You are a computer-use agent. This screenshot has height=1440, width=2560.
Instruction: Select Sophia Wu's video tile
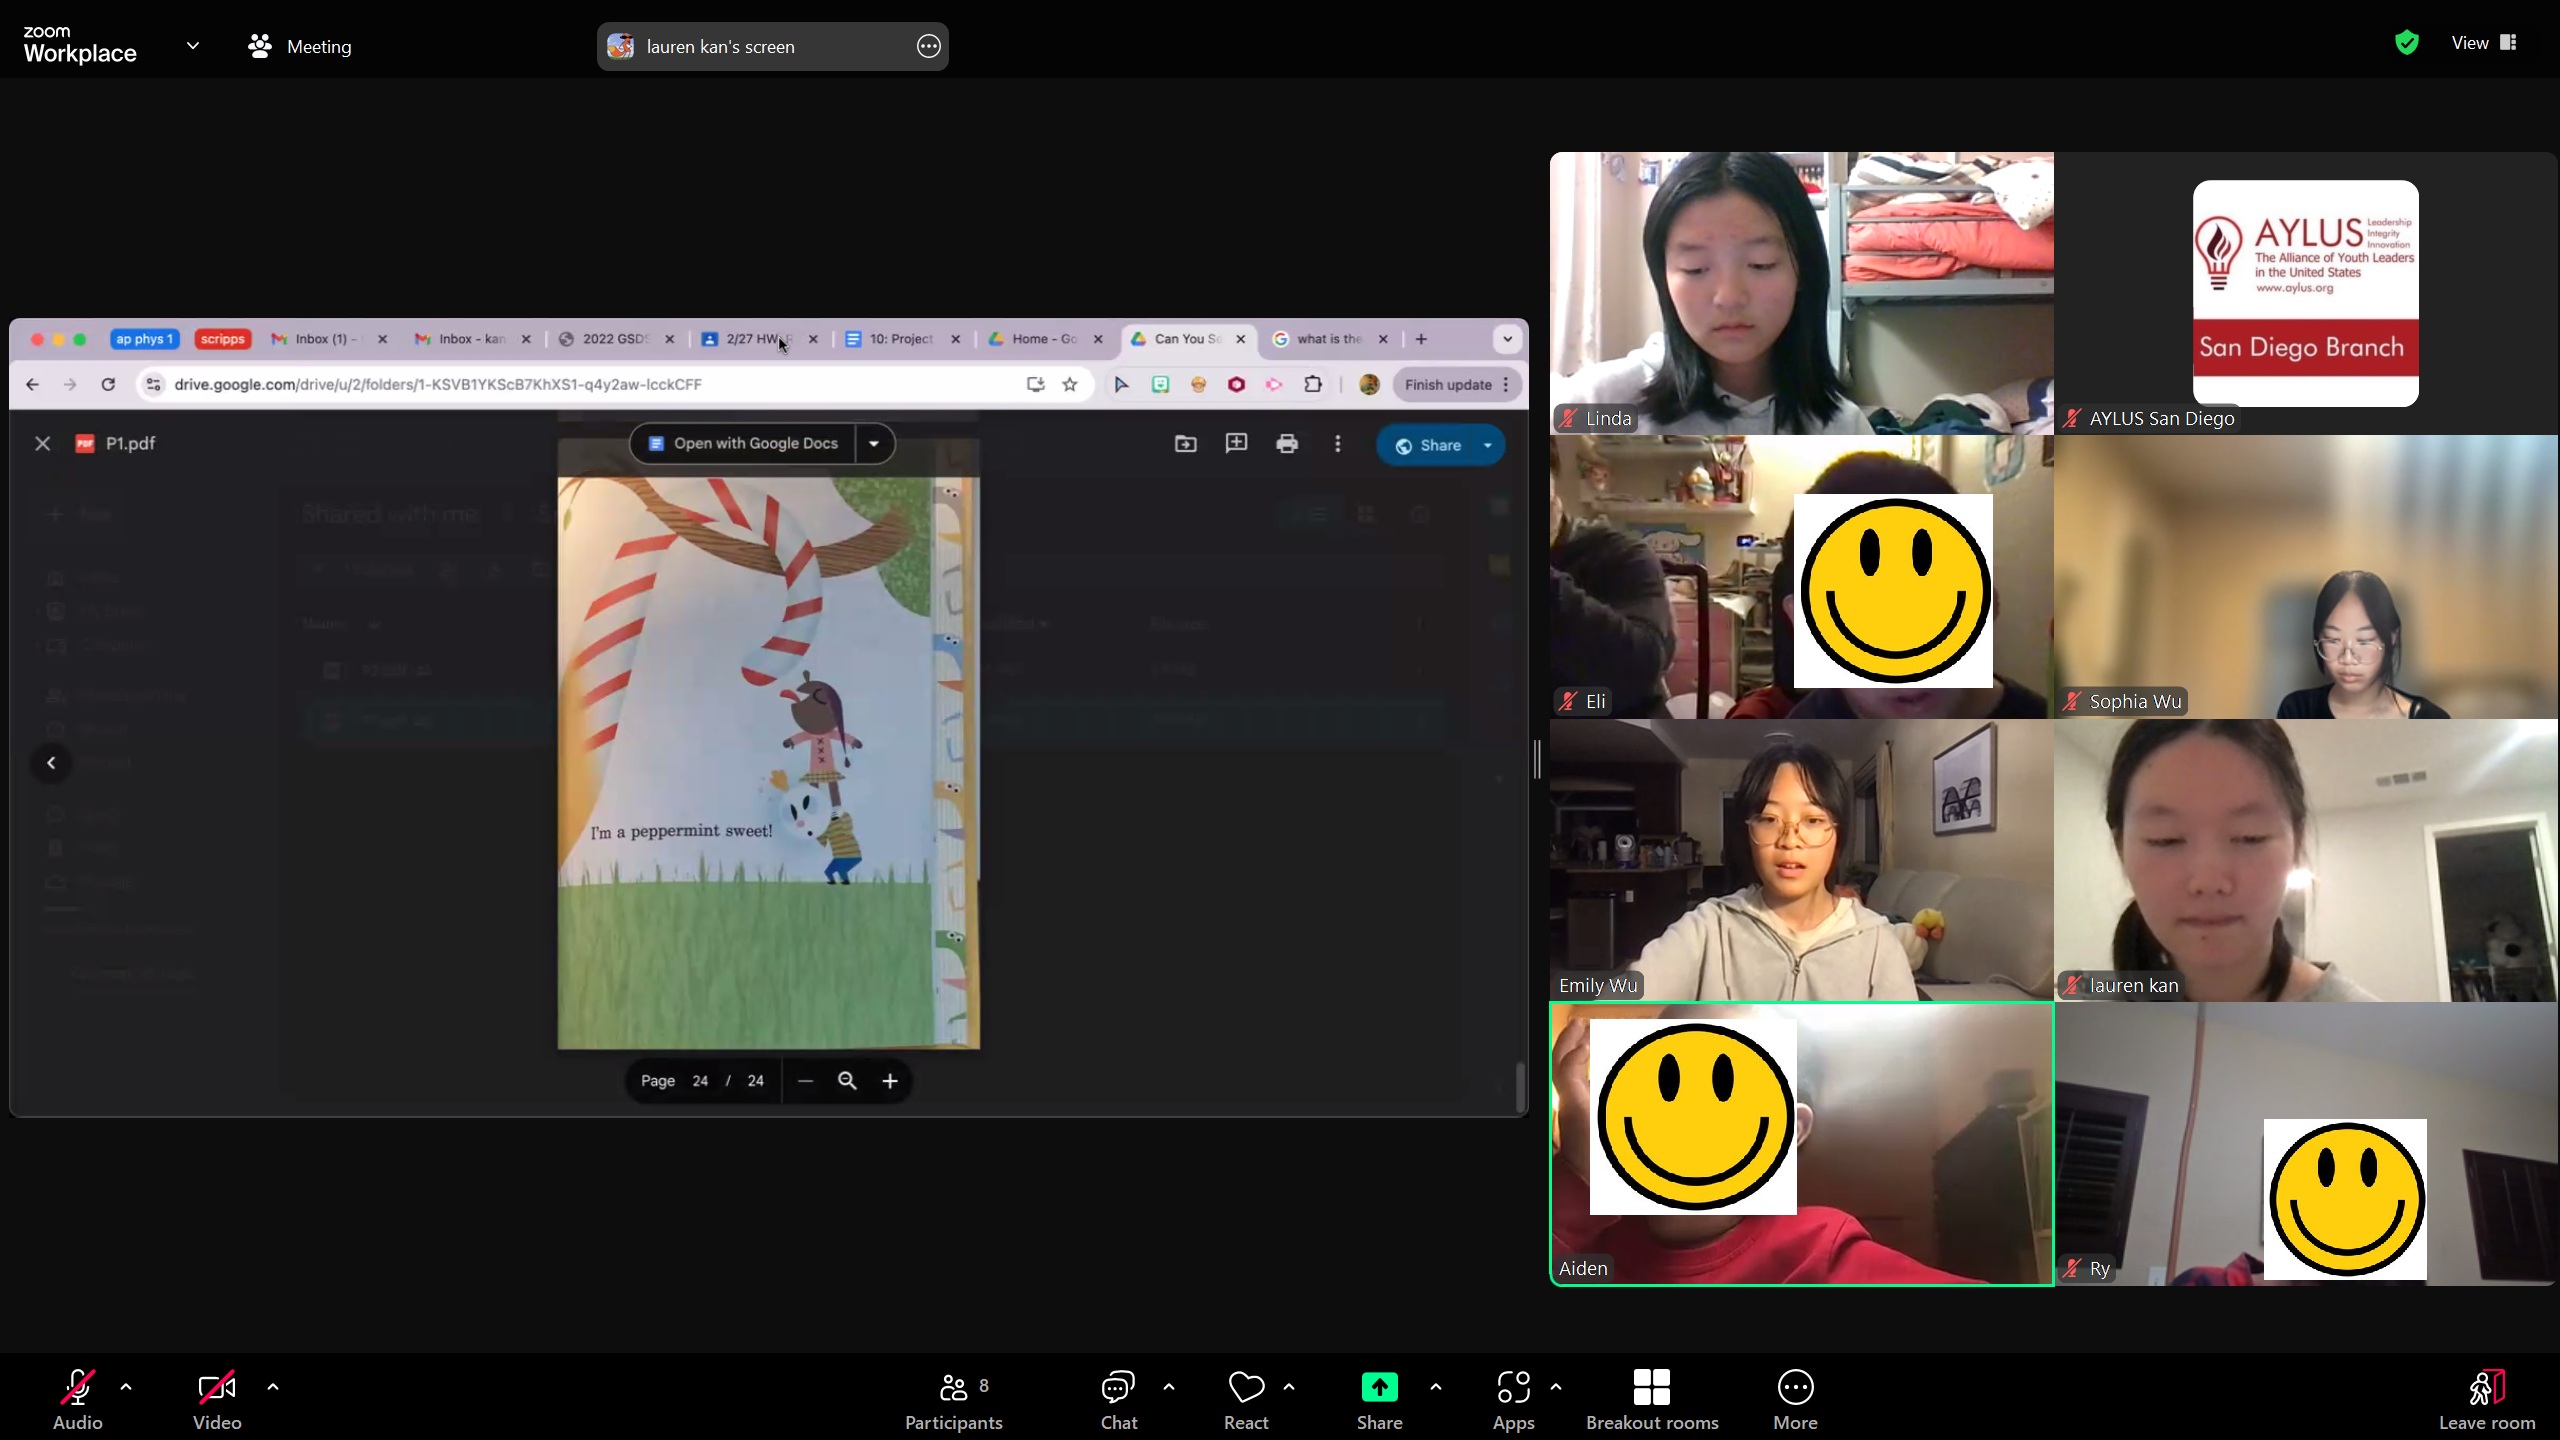(2306, 577)
